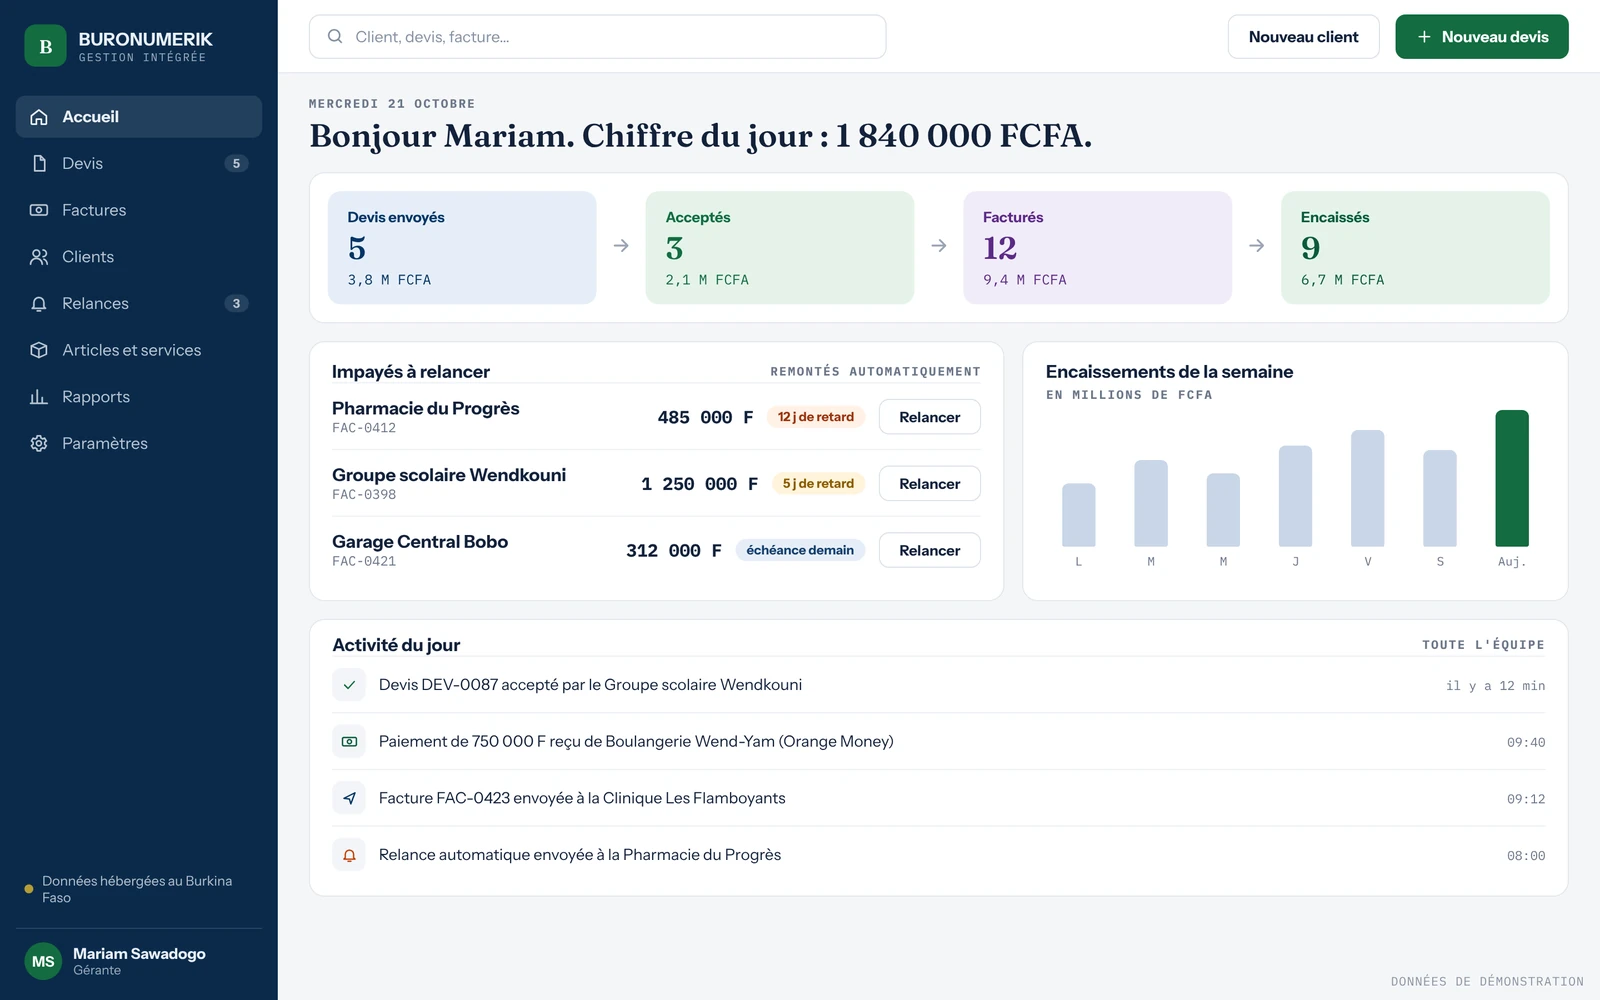Click the Paramètres gear icon

pos(39,443)
